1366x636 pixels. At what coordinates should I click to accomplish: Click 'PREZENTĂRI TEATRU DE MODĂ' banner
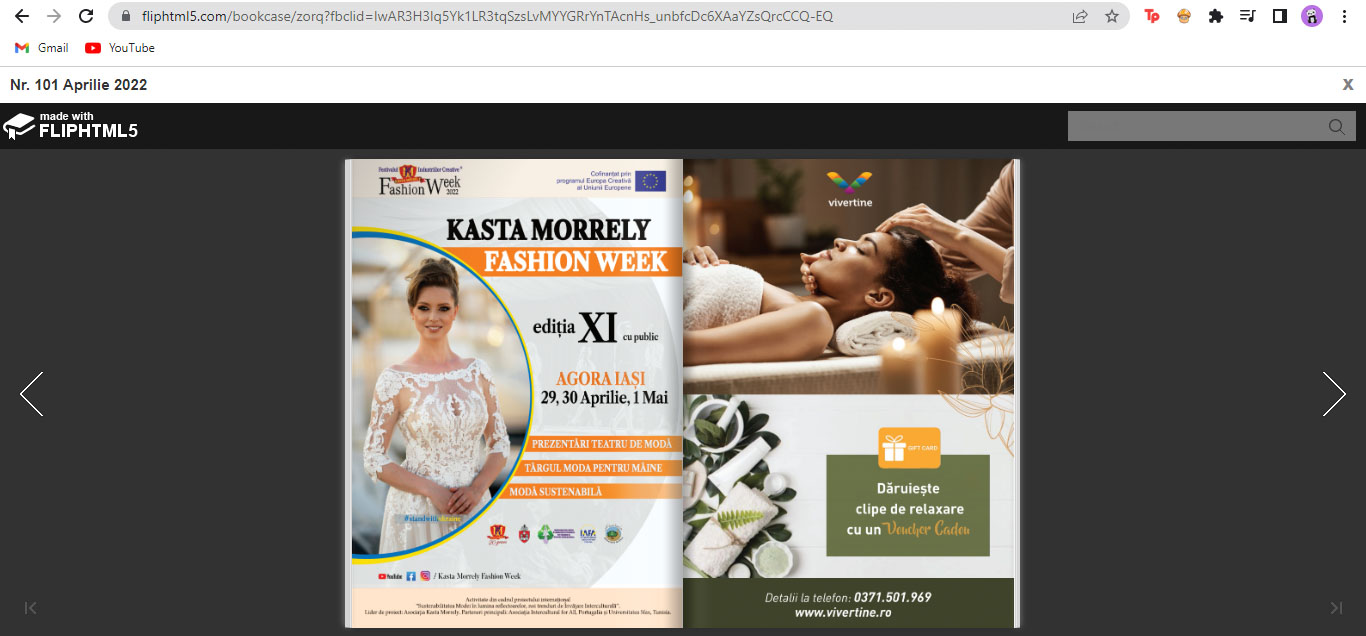[601, 444]
